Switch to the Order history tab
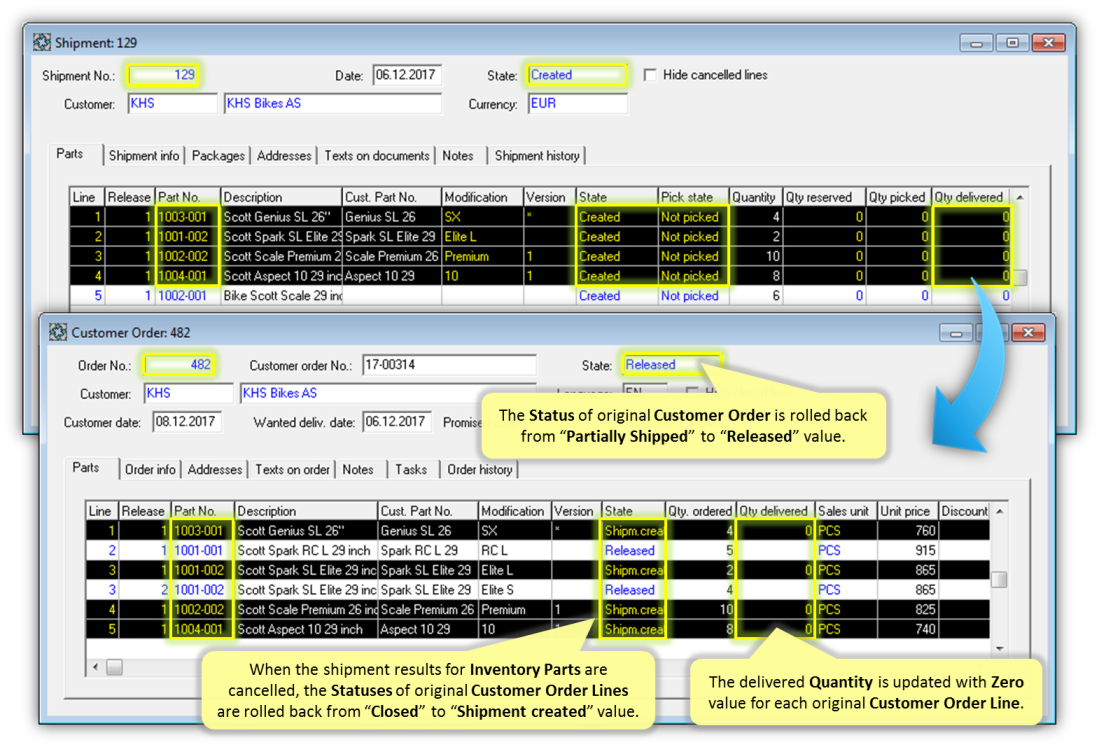The width and height of the screenshot is (1099, 747). pyautogui.click(x=479, y=469)
